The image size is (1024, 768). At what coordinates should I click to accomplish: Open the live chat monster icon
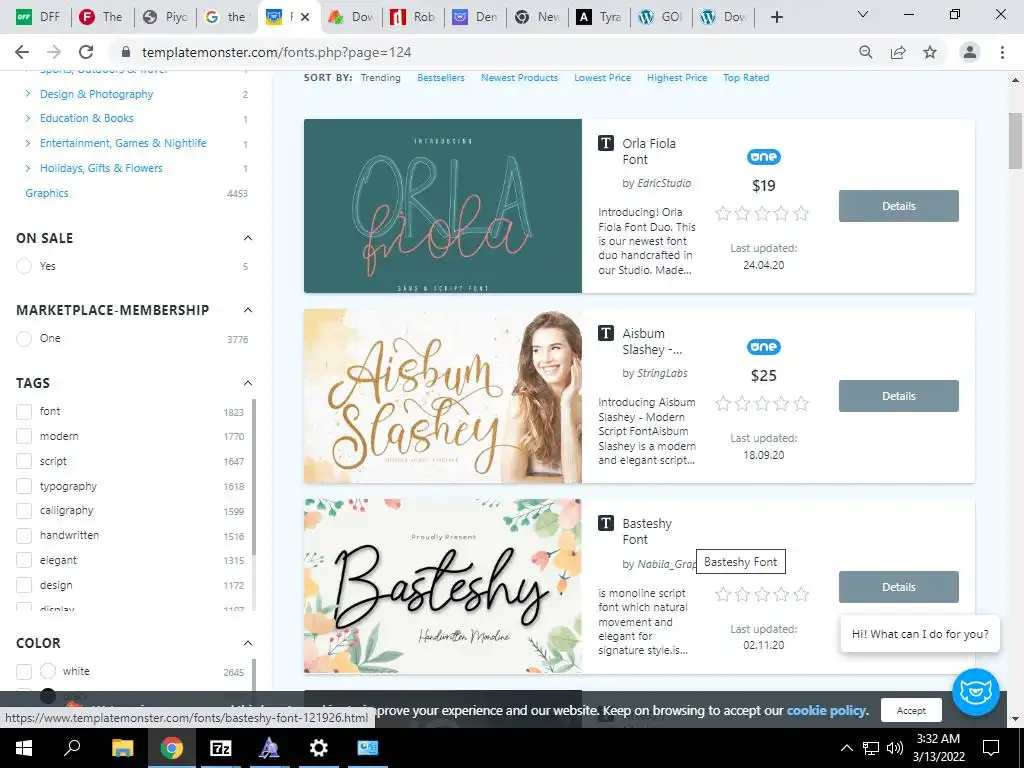click(976, 692)
